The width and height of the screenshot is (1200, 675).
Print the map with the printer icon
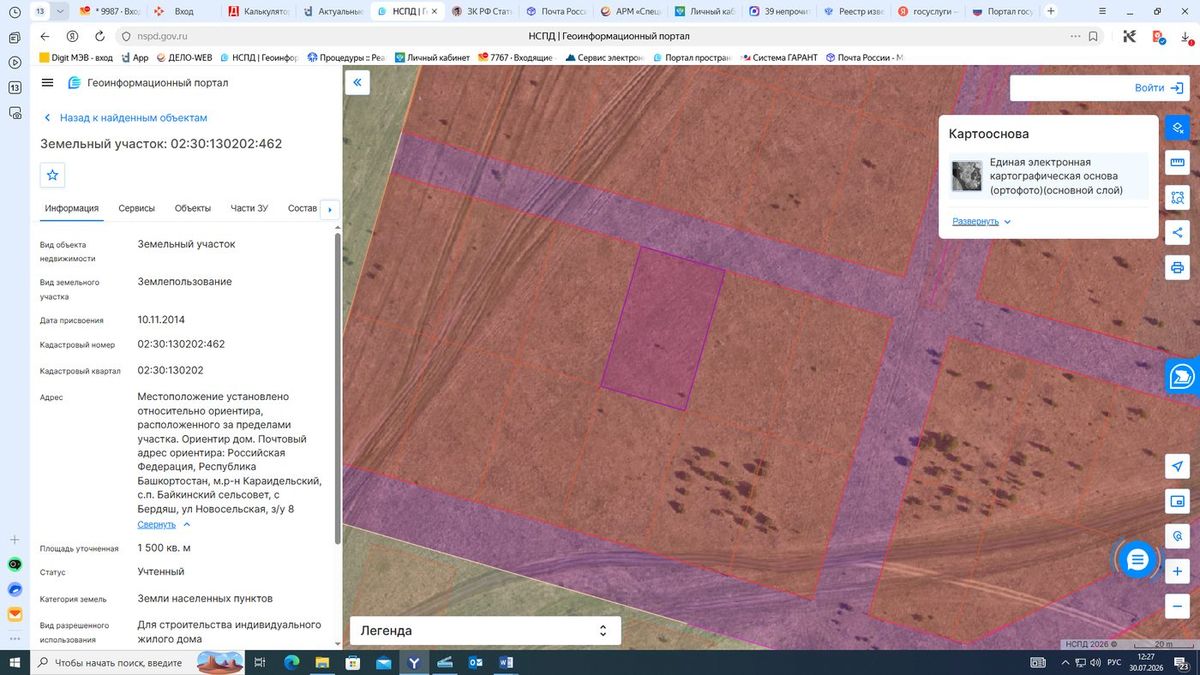click(1177, 268)
